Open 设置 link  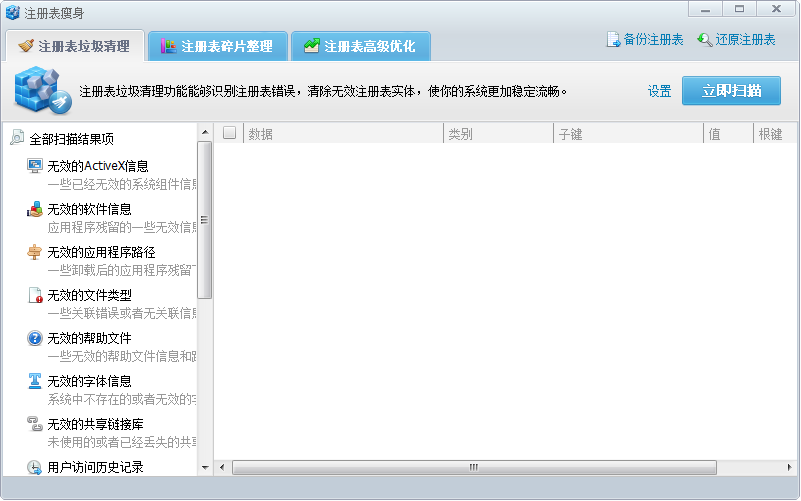point(659,91)
